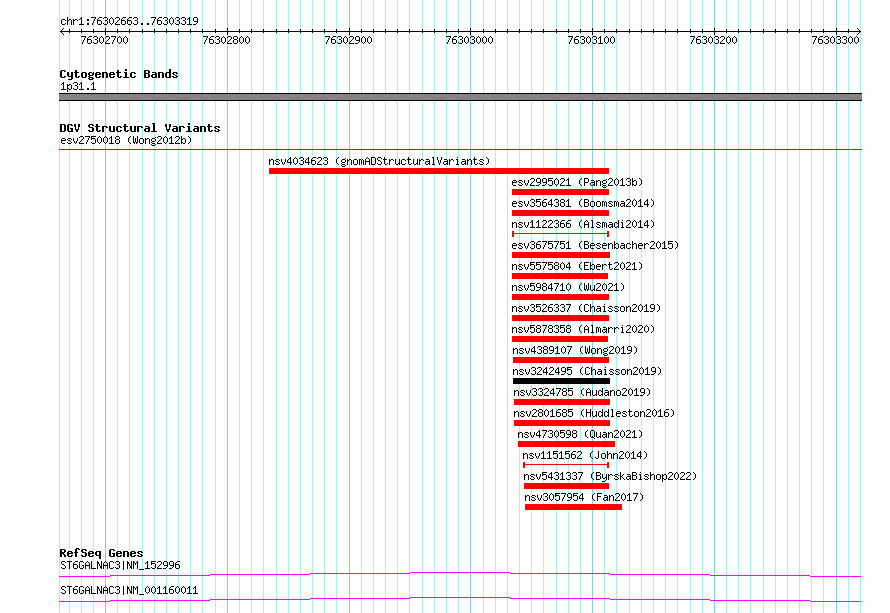
Task: Select the long red nsv4034623 variant bar
Action: point(439,171)
